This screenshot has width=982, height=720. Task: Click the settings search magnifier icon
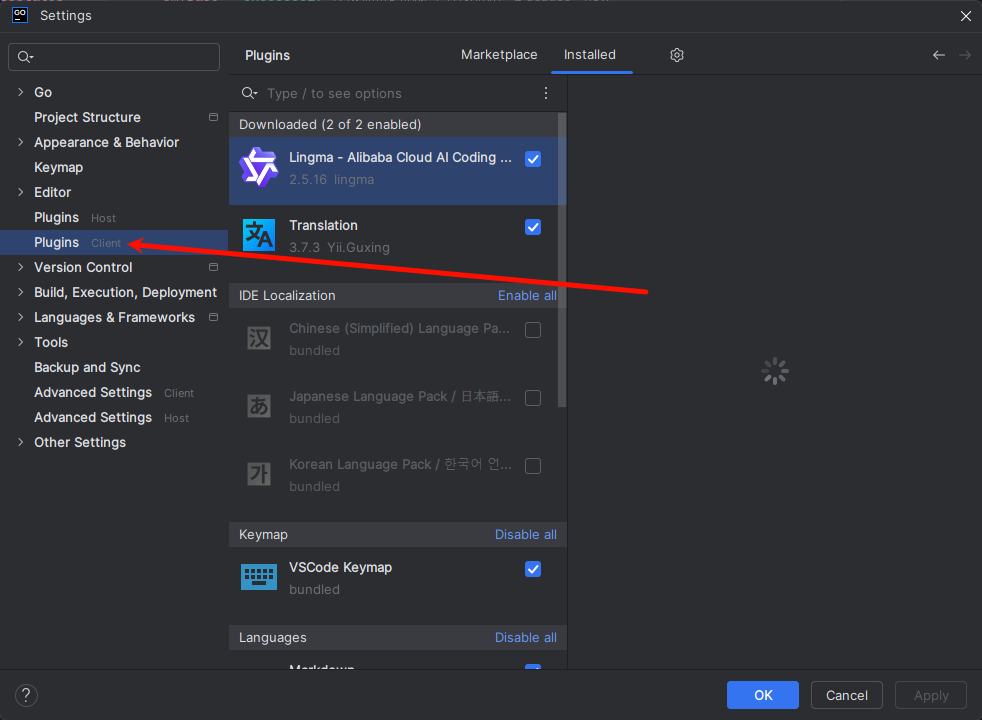coord(25,57)
